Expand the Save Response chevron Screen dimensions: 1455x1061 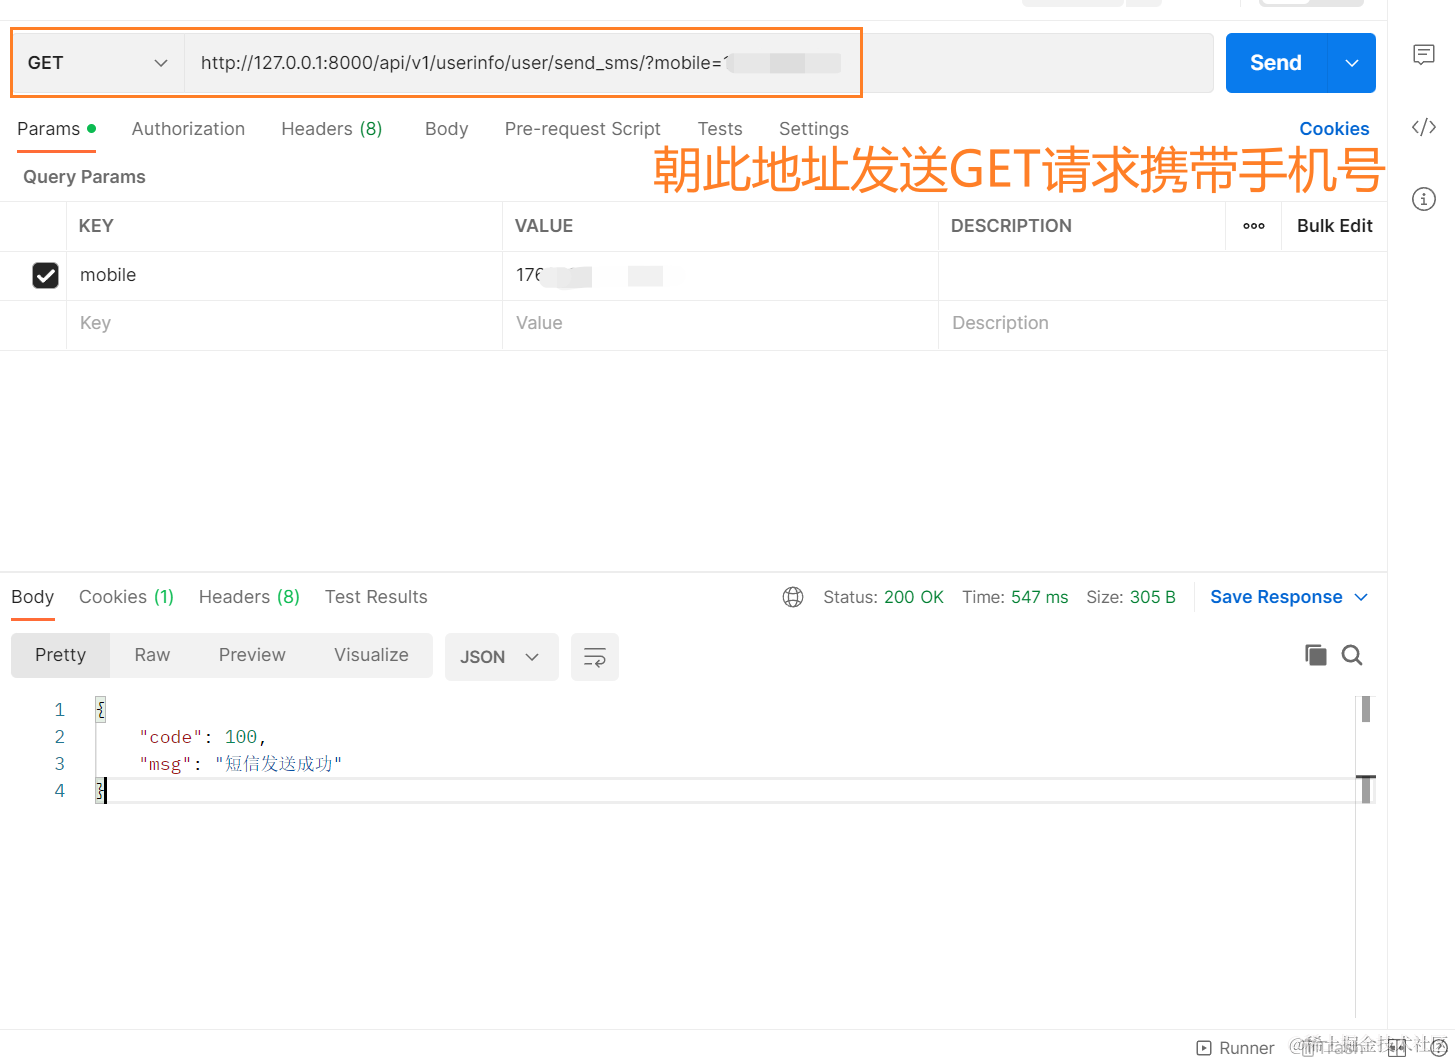(1361, 597)
